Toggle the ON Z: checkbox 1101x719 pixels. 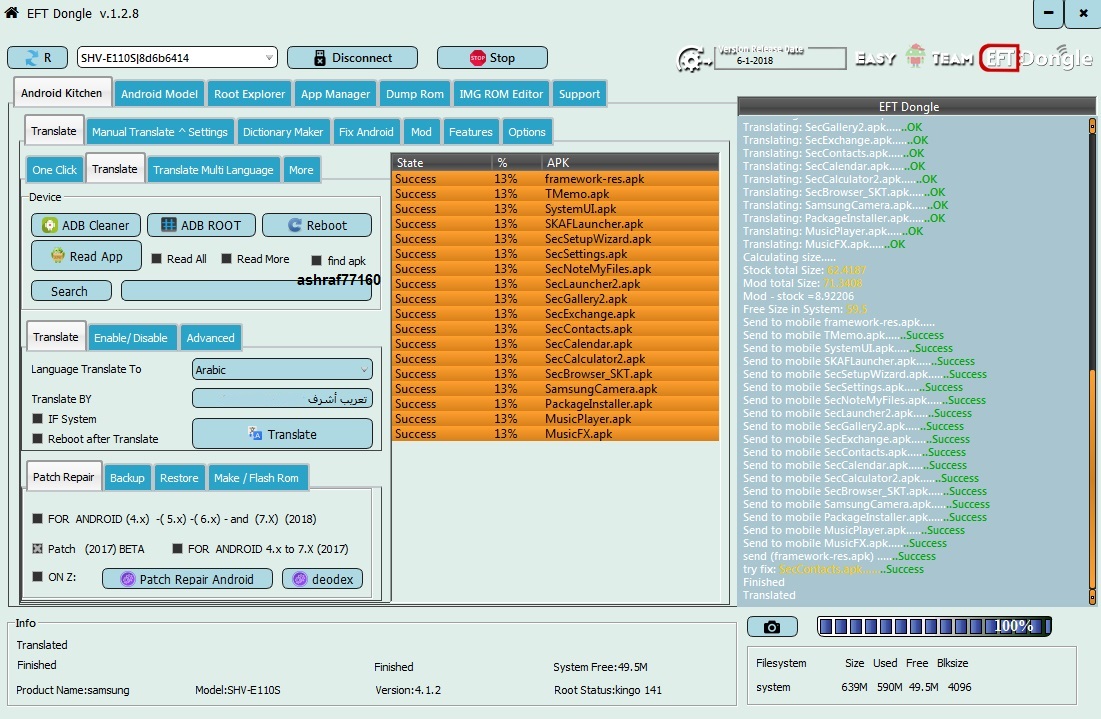[38, 576]
